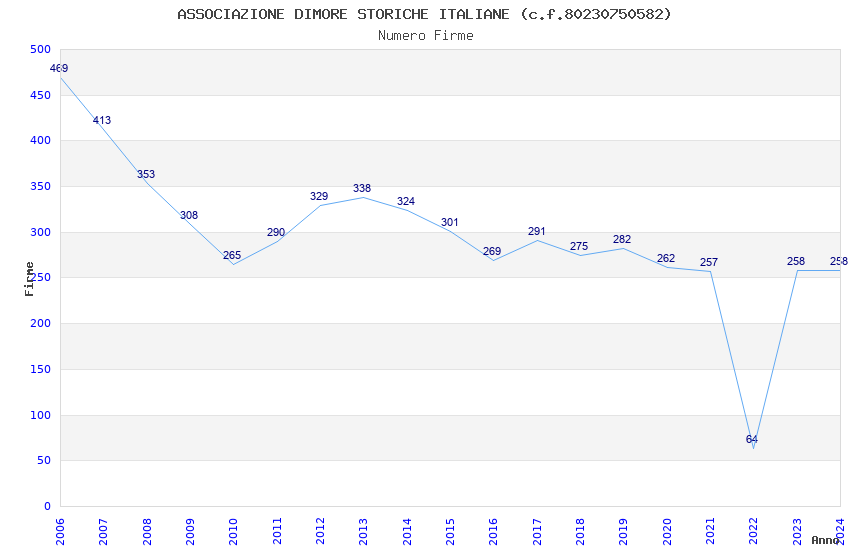
Task: Select the 64 minimum data label
Action: 751,439
